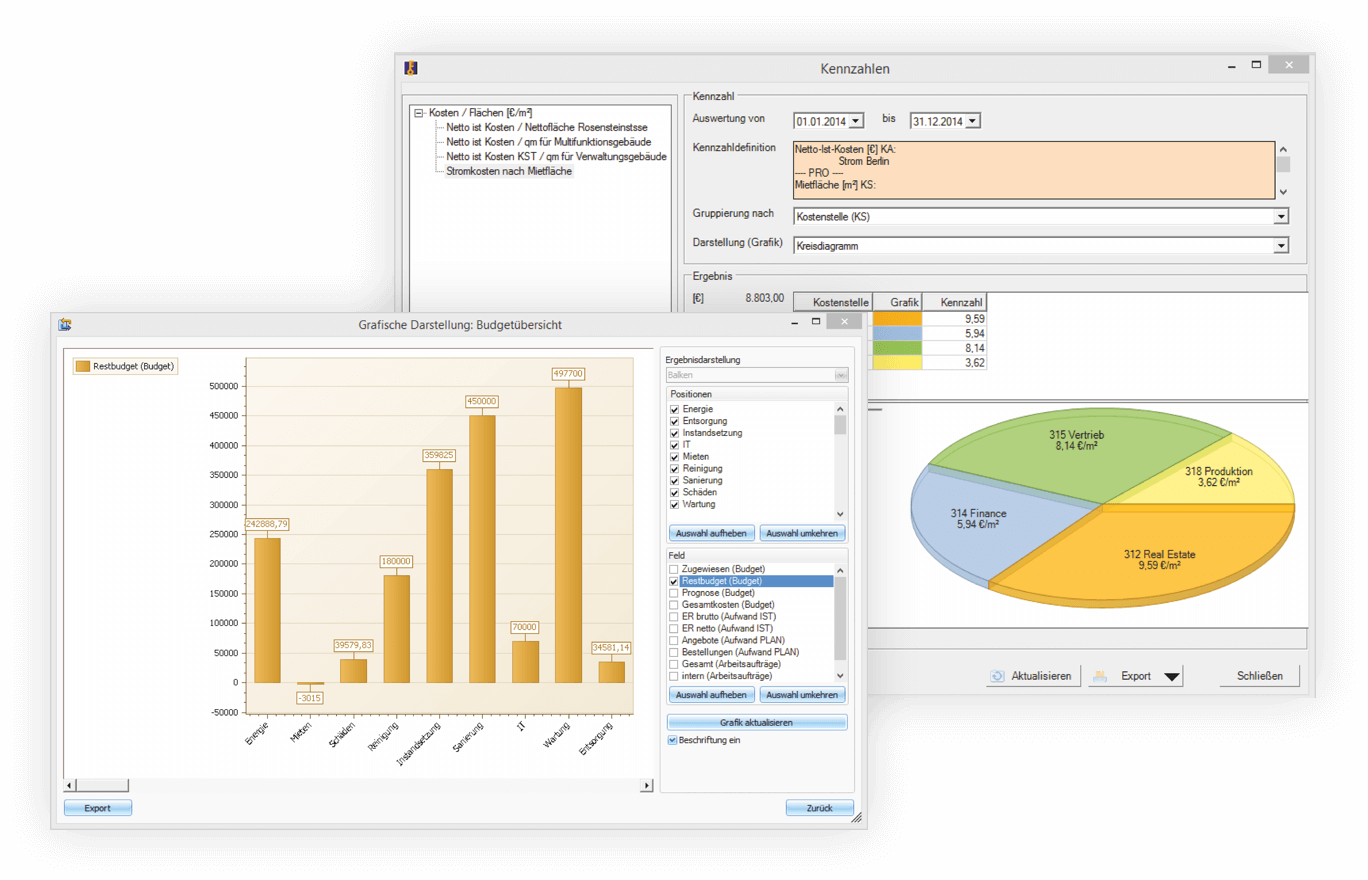
Task: Select Netto ist Kosten KST Verwaltungsgebäude entry
Action: [556, 156]
